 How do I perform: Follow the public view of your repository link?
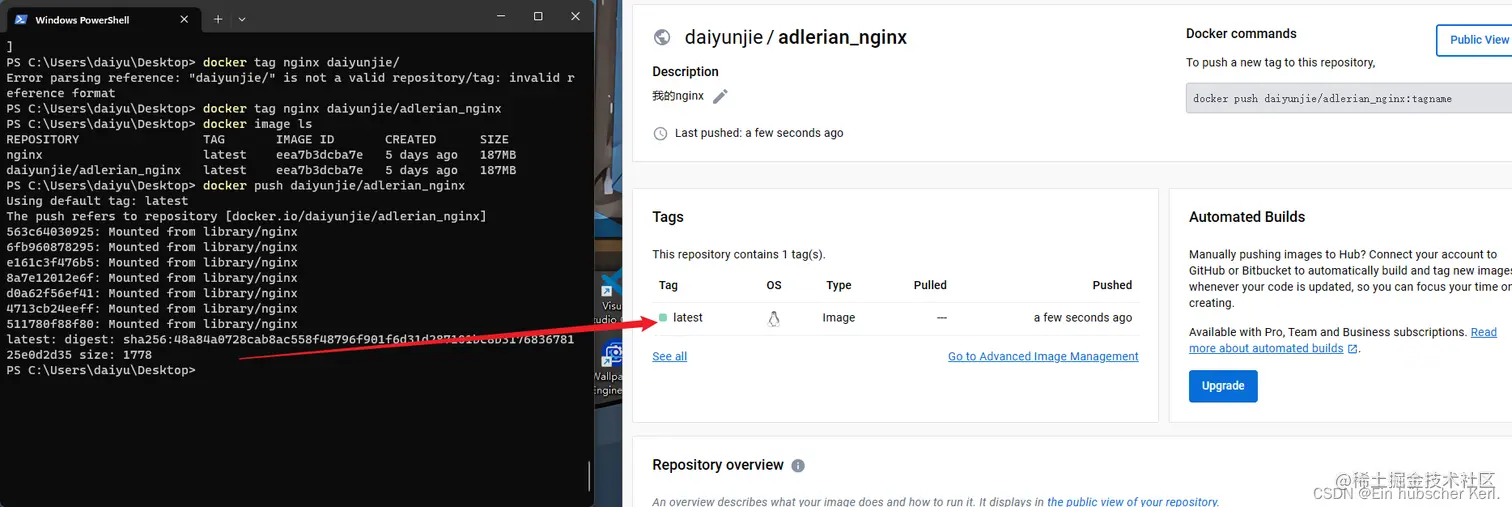pos(1133,502)
